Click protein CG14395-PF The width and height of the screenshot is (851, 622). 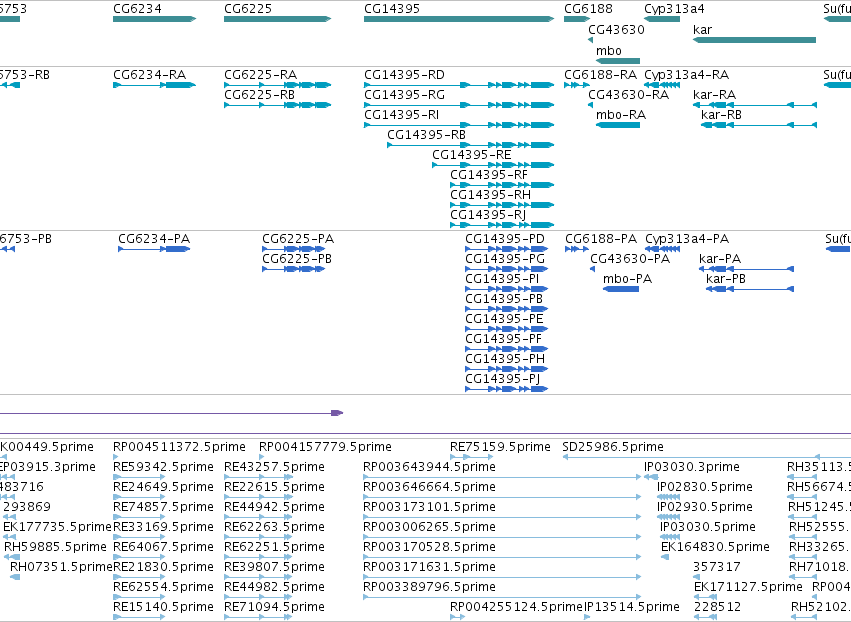[504, 339]
